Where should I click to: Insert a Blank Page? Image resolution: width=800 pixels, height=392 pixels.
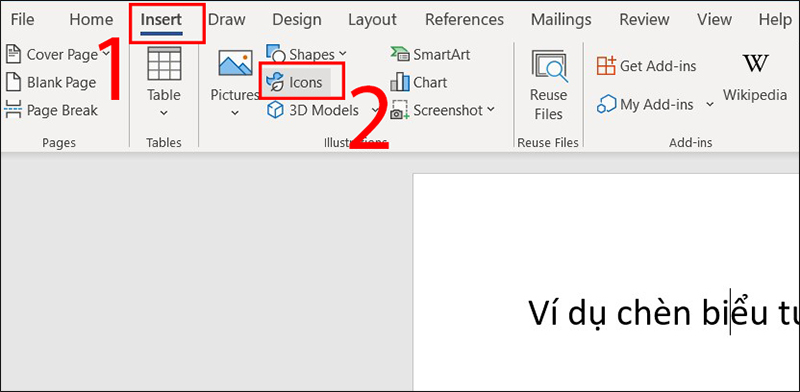click(x=51, y=82)
